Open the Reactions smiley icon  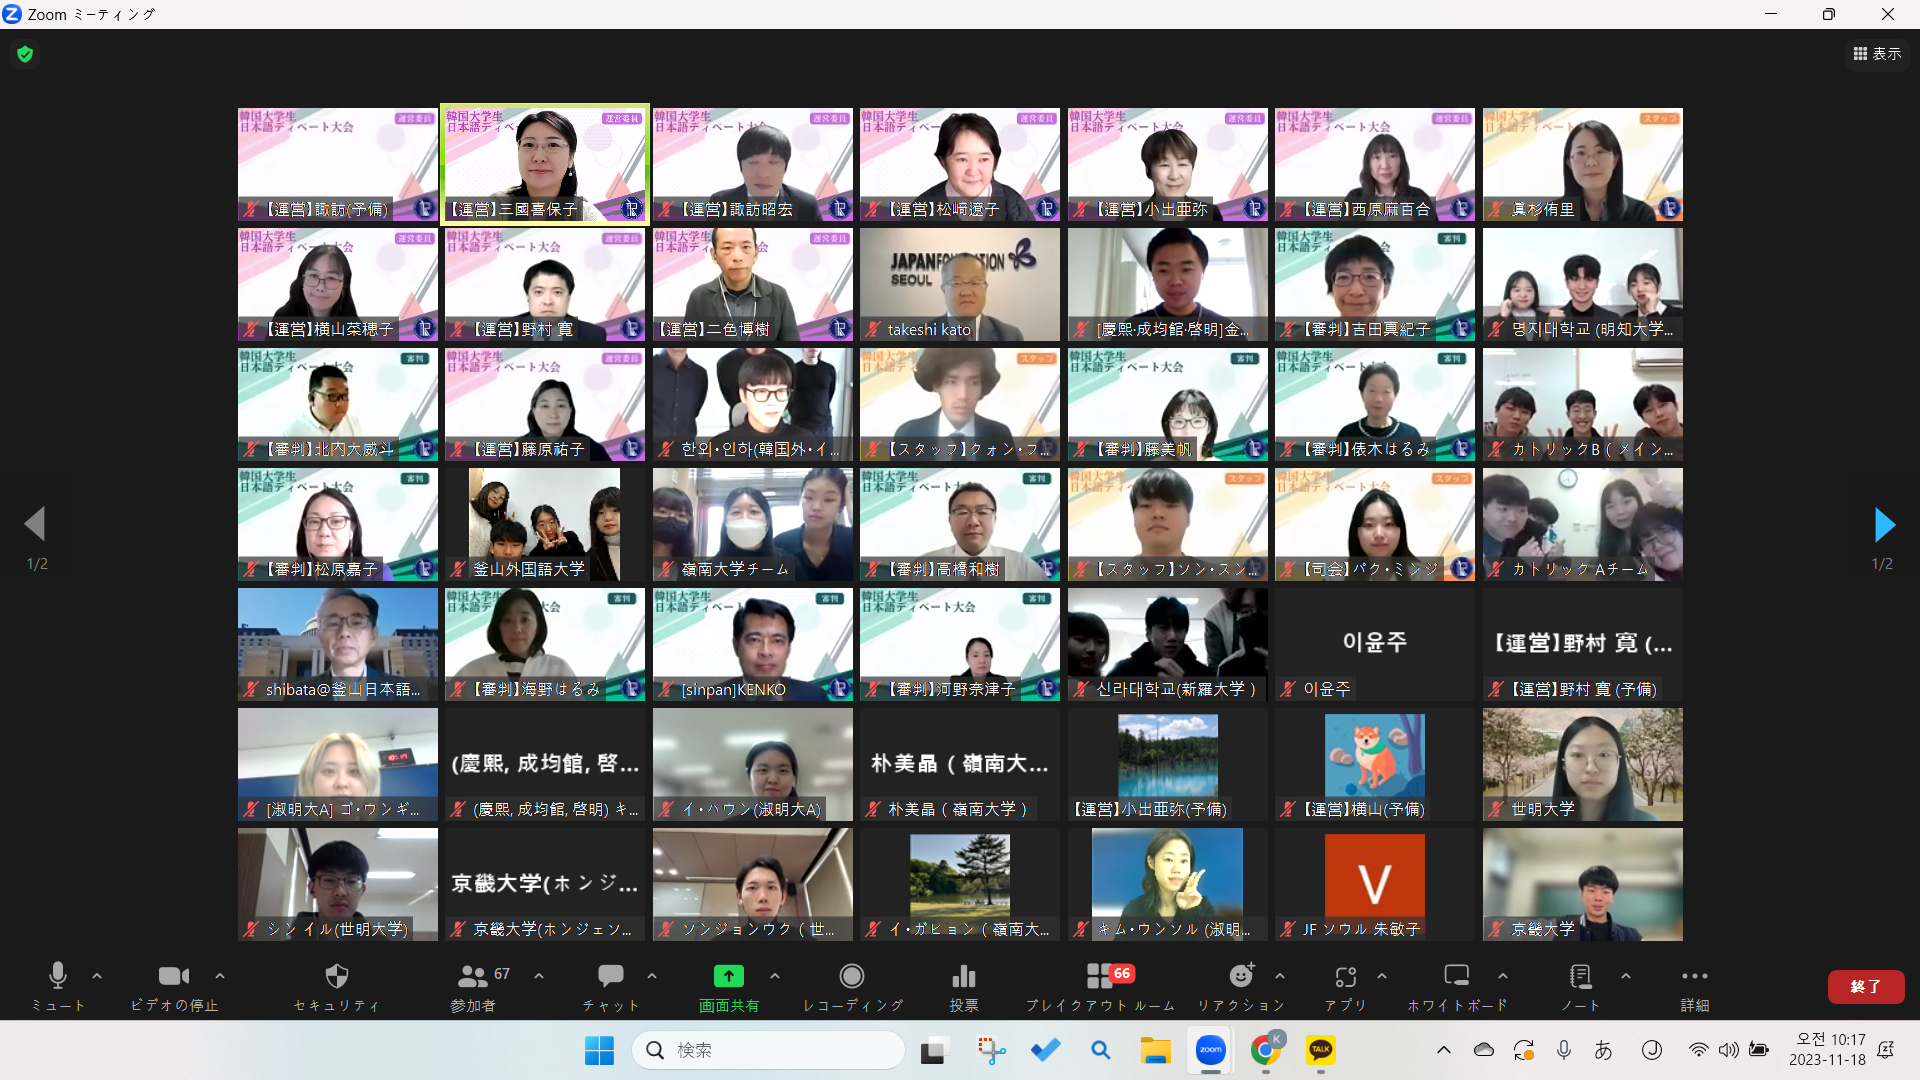[x=1241, y=977]
